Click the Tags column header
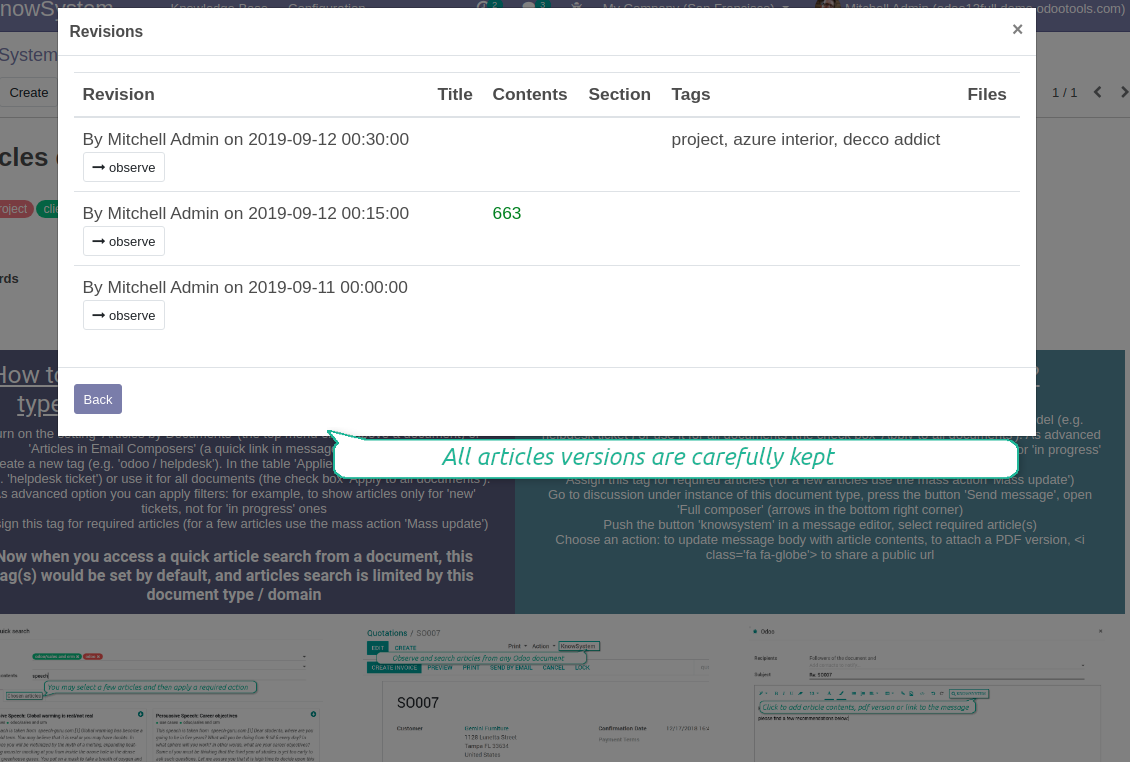 tap(690, 94)
